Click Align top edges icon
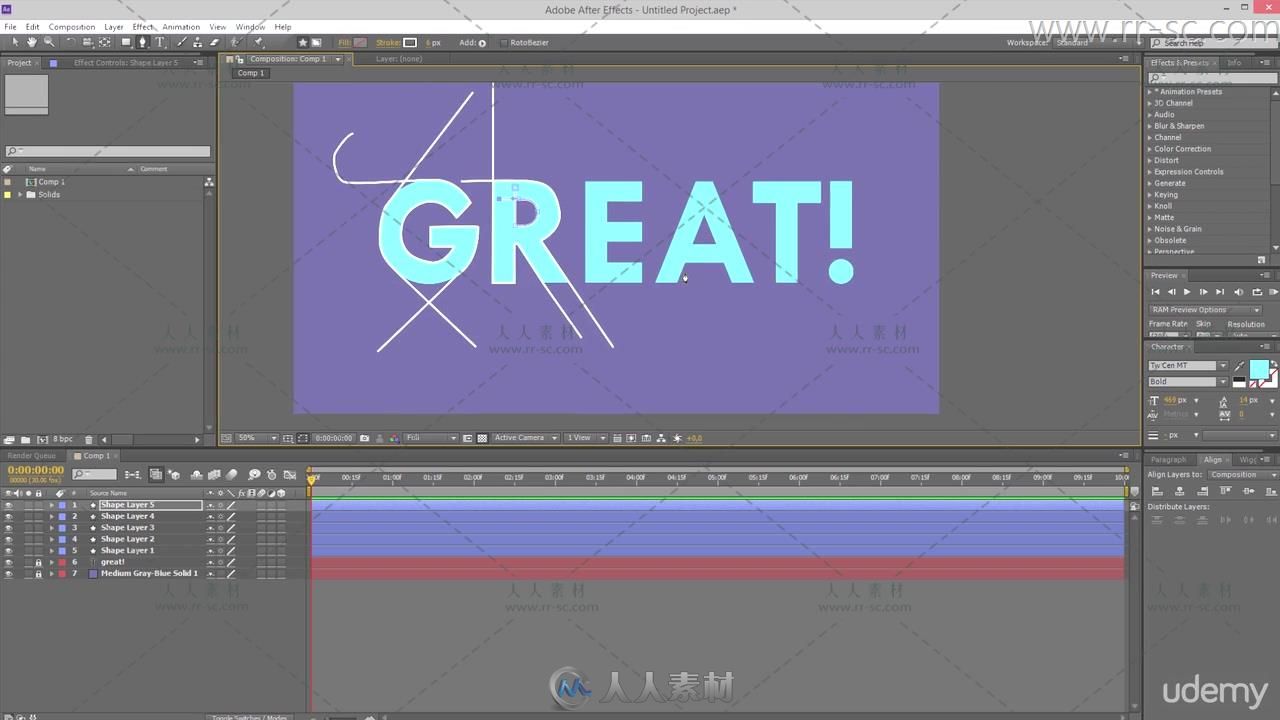The width and height of the screenshot is (1280, 720). coord(1227,491)
